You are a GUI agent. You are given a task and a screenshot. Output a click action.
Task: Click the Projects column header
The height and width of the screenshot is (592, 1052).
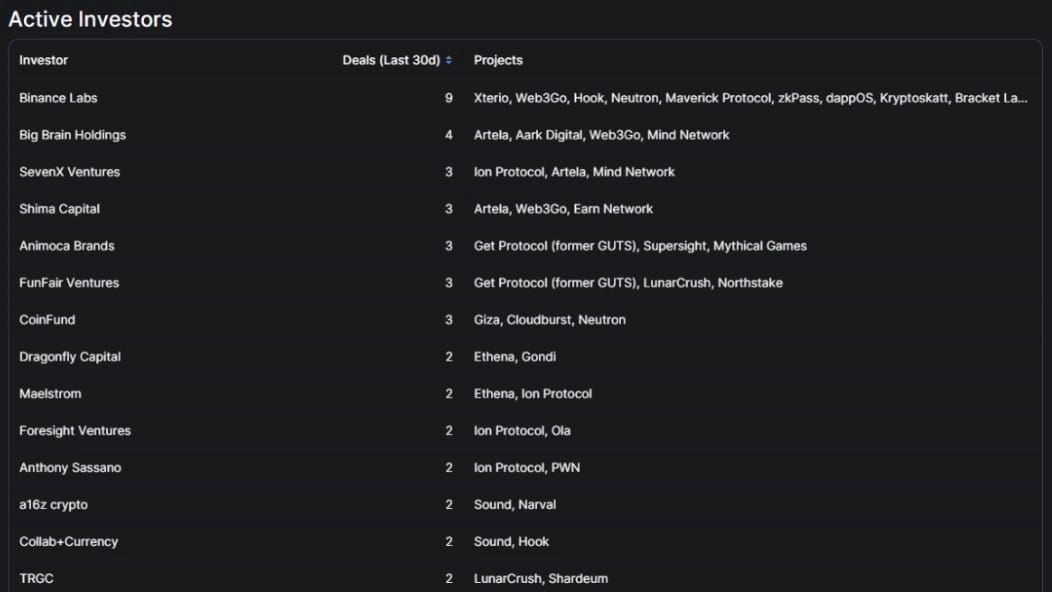point(498,60)
